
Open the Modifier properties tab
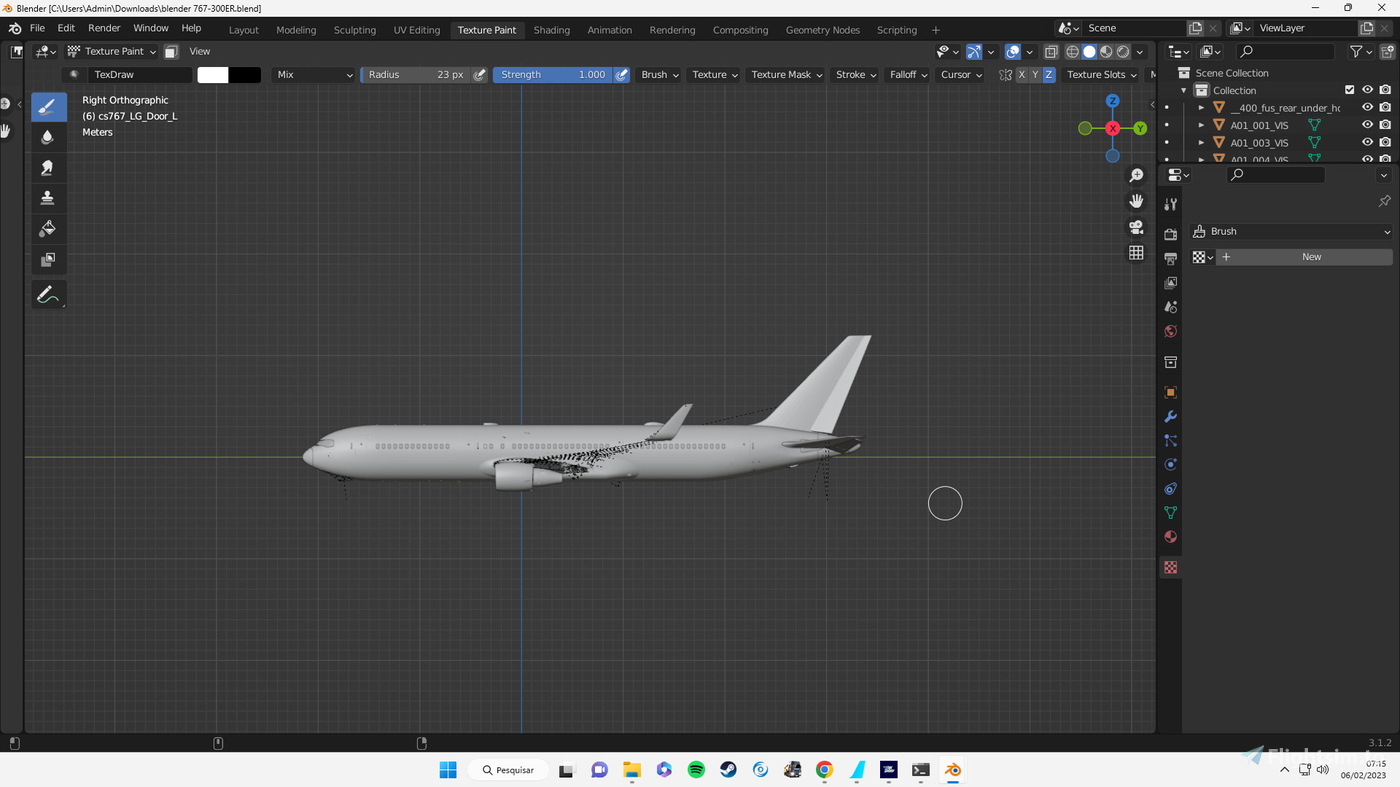point(1170,416)
